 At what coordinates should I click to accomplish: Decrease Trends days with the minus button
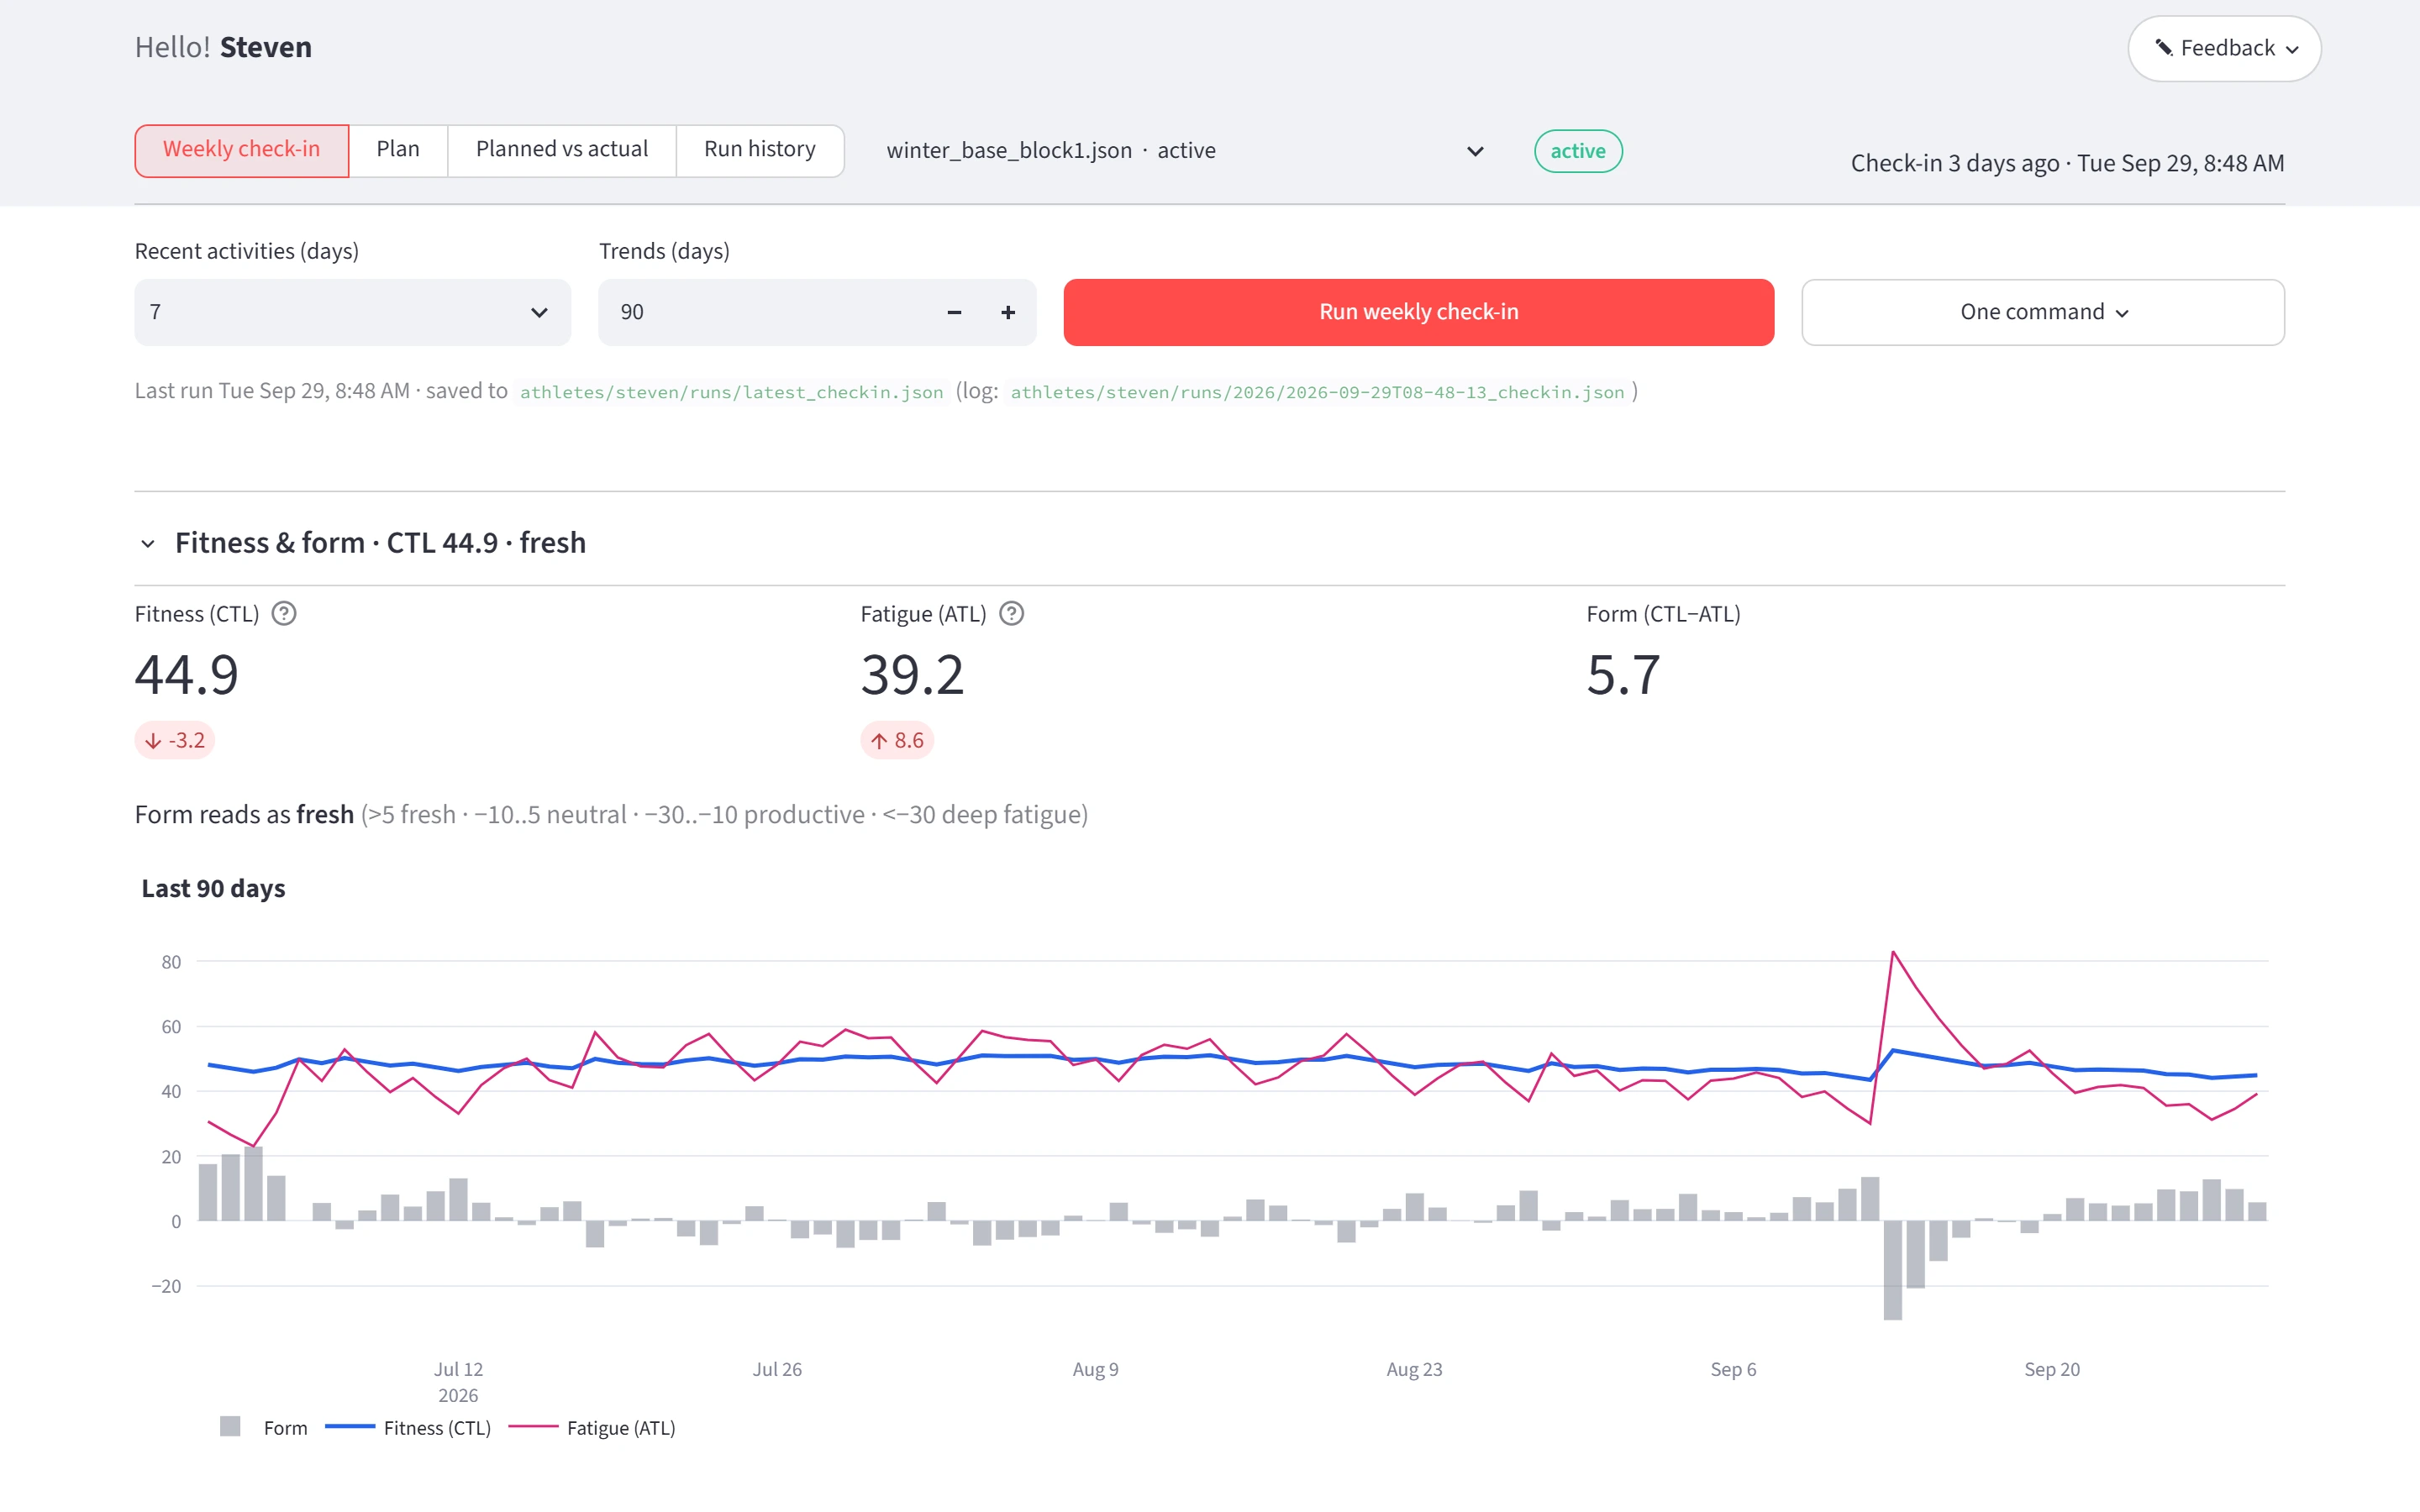[x=954, y=313]
